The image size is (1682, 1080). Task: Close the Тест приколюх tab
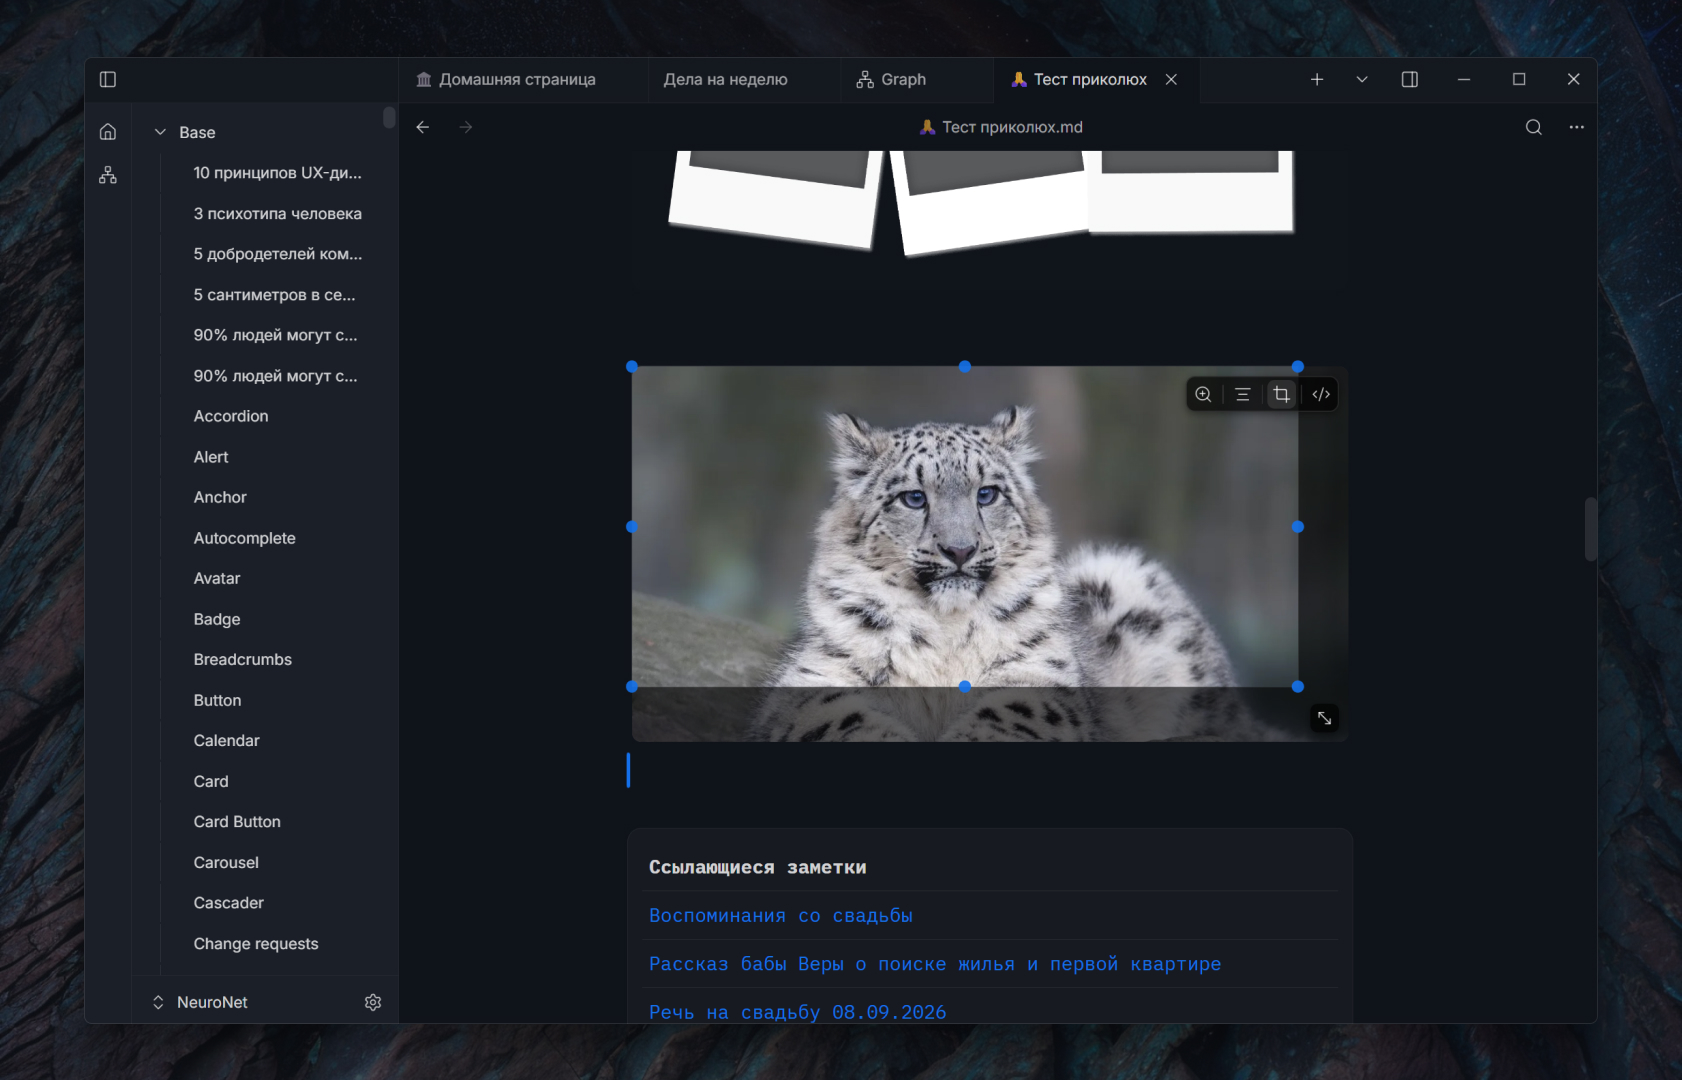[x=1171, y=79]
